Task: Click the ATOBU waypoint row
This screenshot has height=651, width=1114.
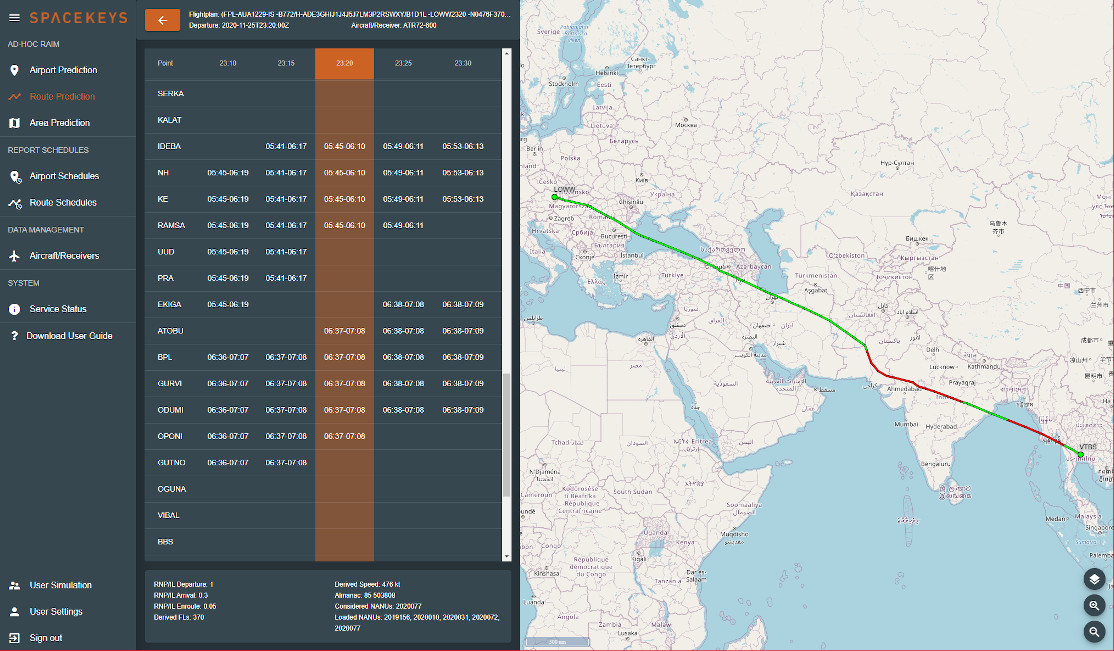Action: pyautogui.click(x=323, y=330)
